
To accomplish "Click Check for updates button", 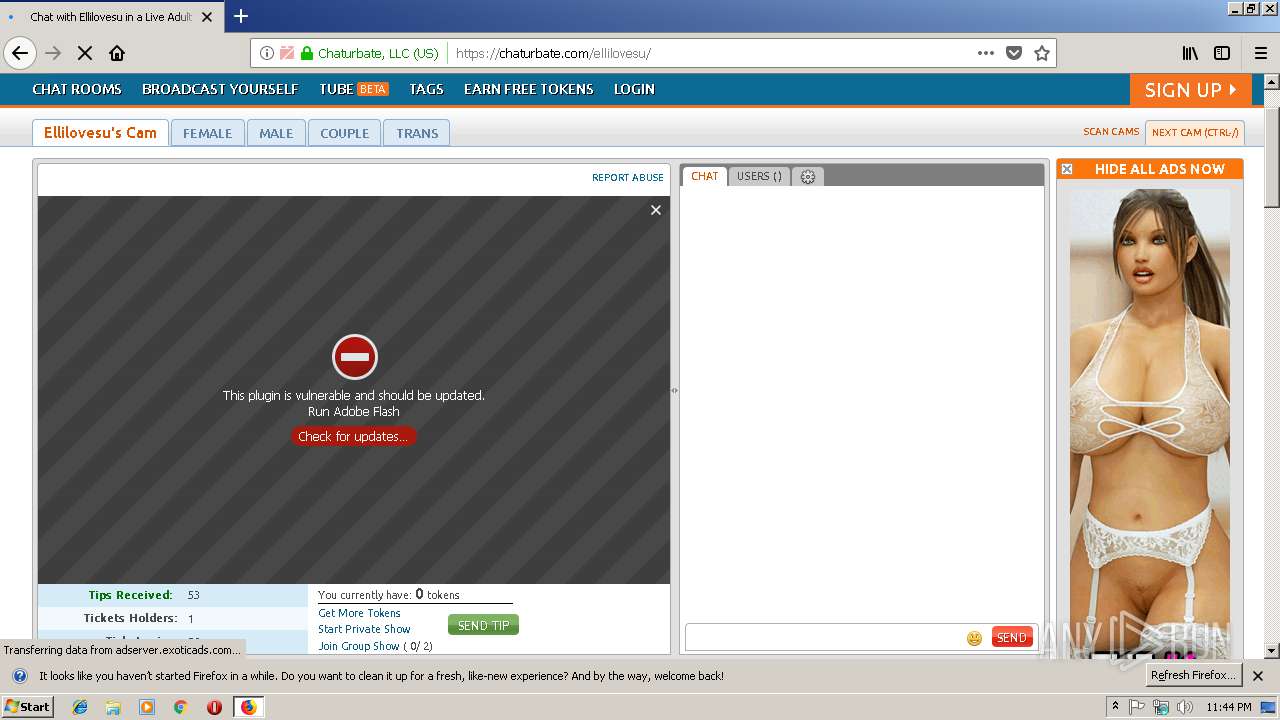I will coord(353,436).
